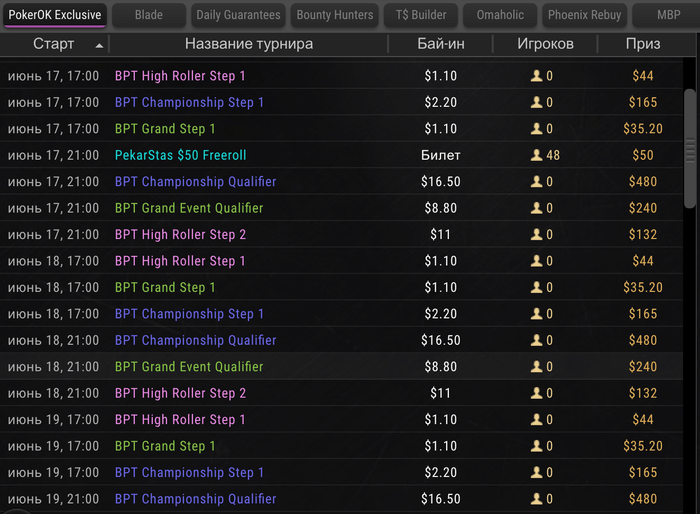Screen dimensions: 700x514
Task: Sort by Название турнира column header
Action: coord(248,44)
